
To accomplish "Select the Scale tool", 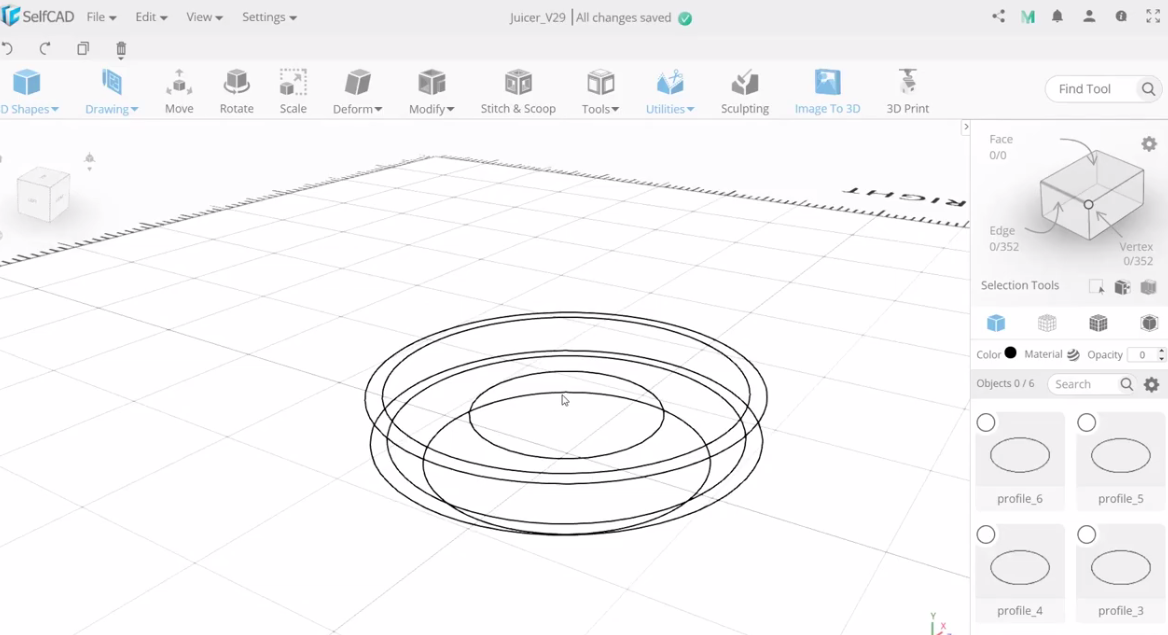I will click(293, 92).
